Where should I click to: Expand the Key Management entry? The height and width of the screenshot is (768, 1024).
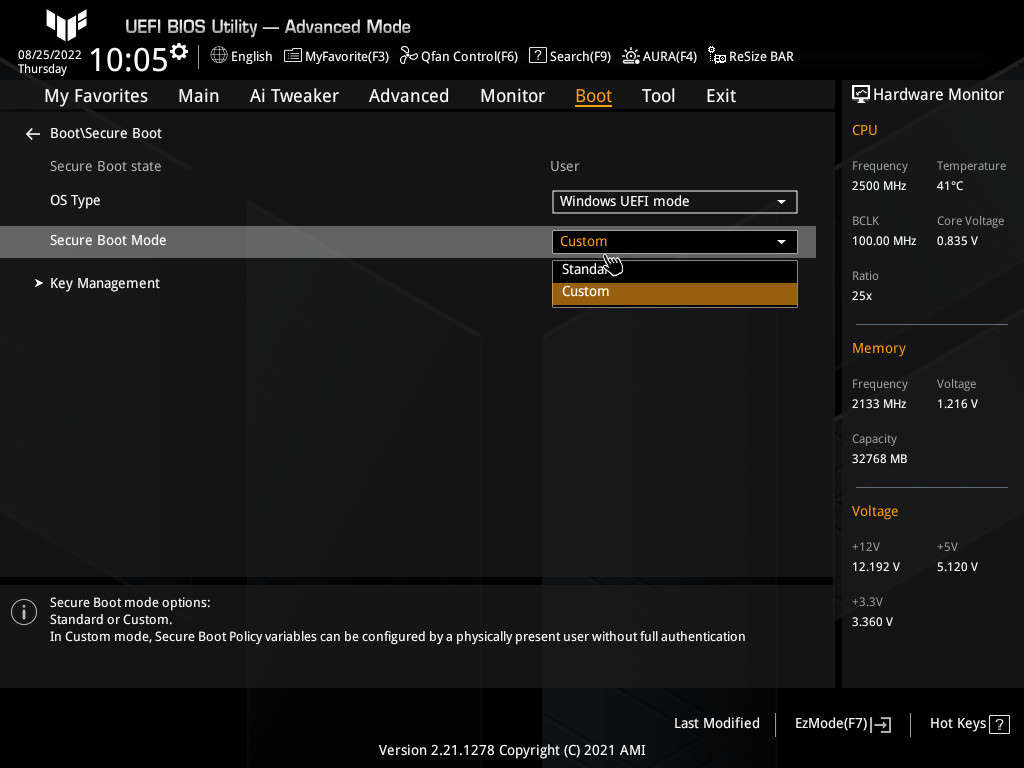click(x=104, y=283)
